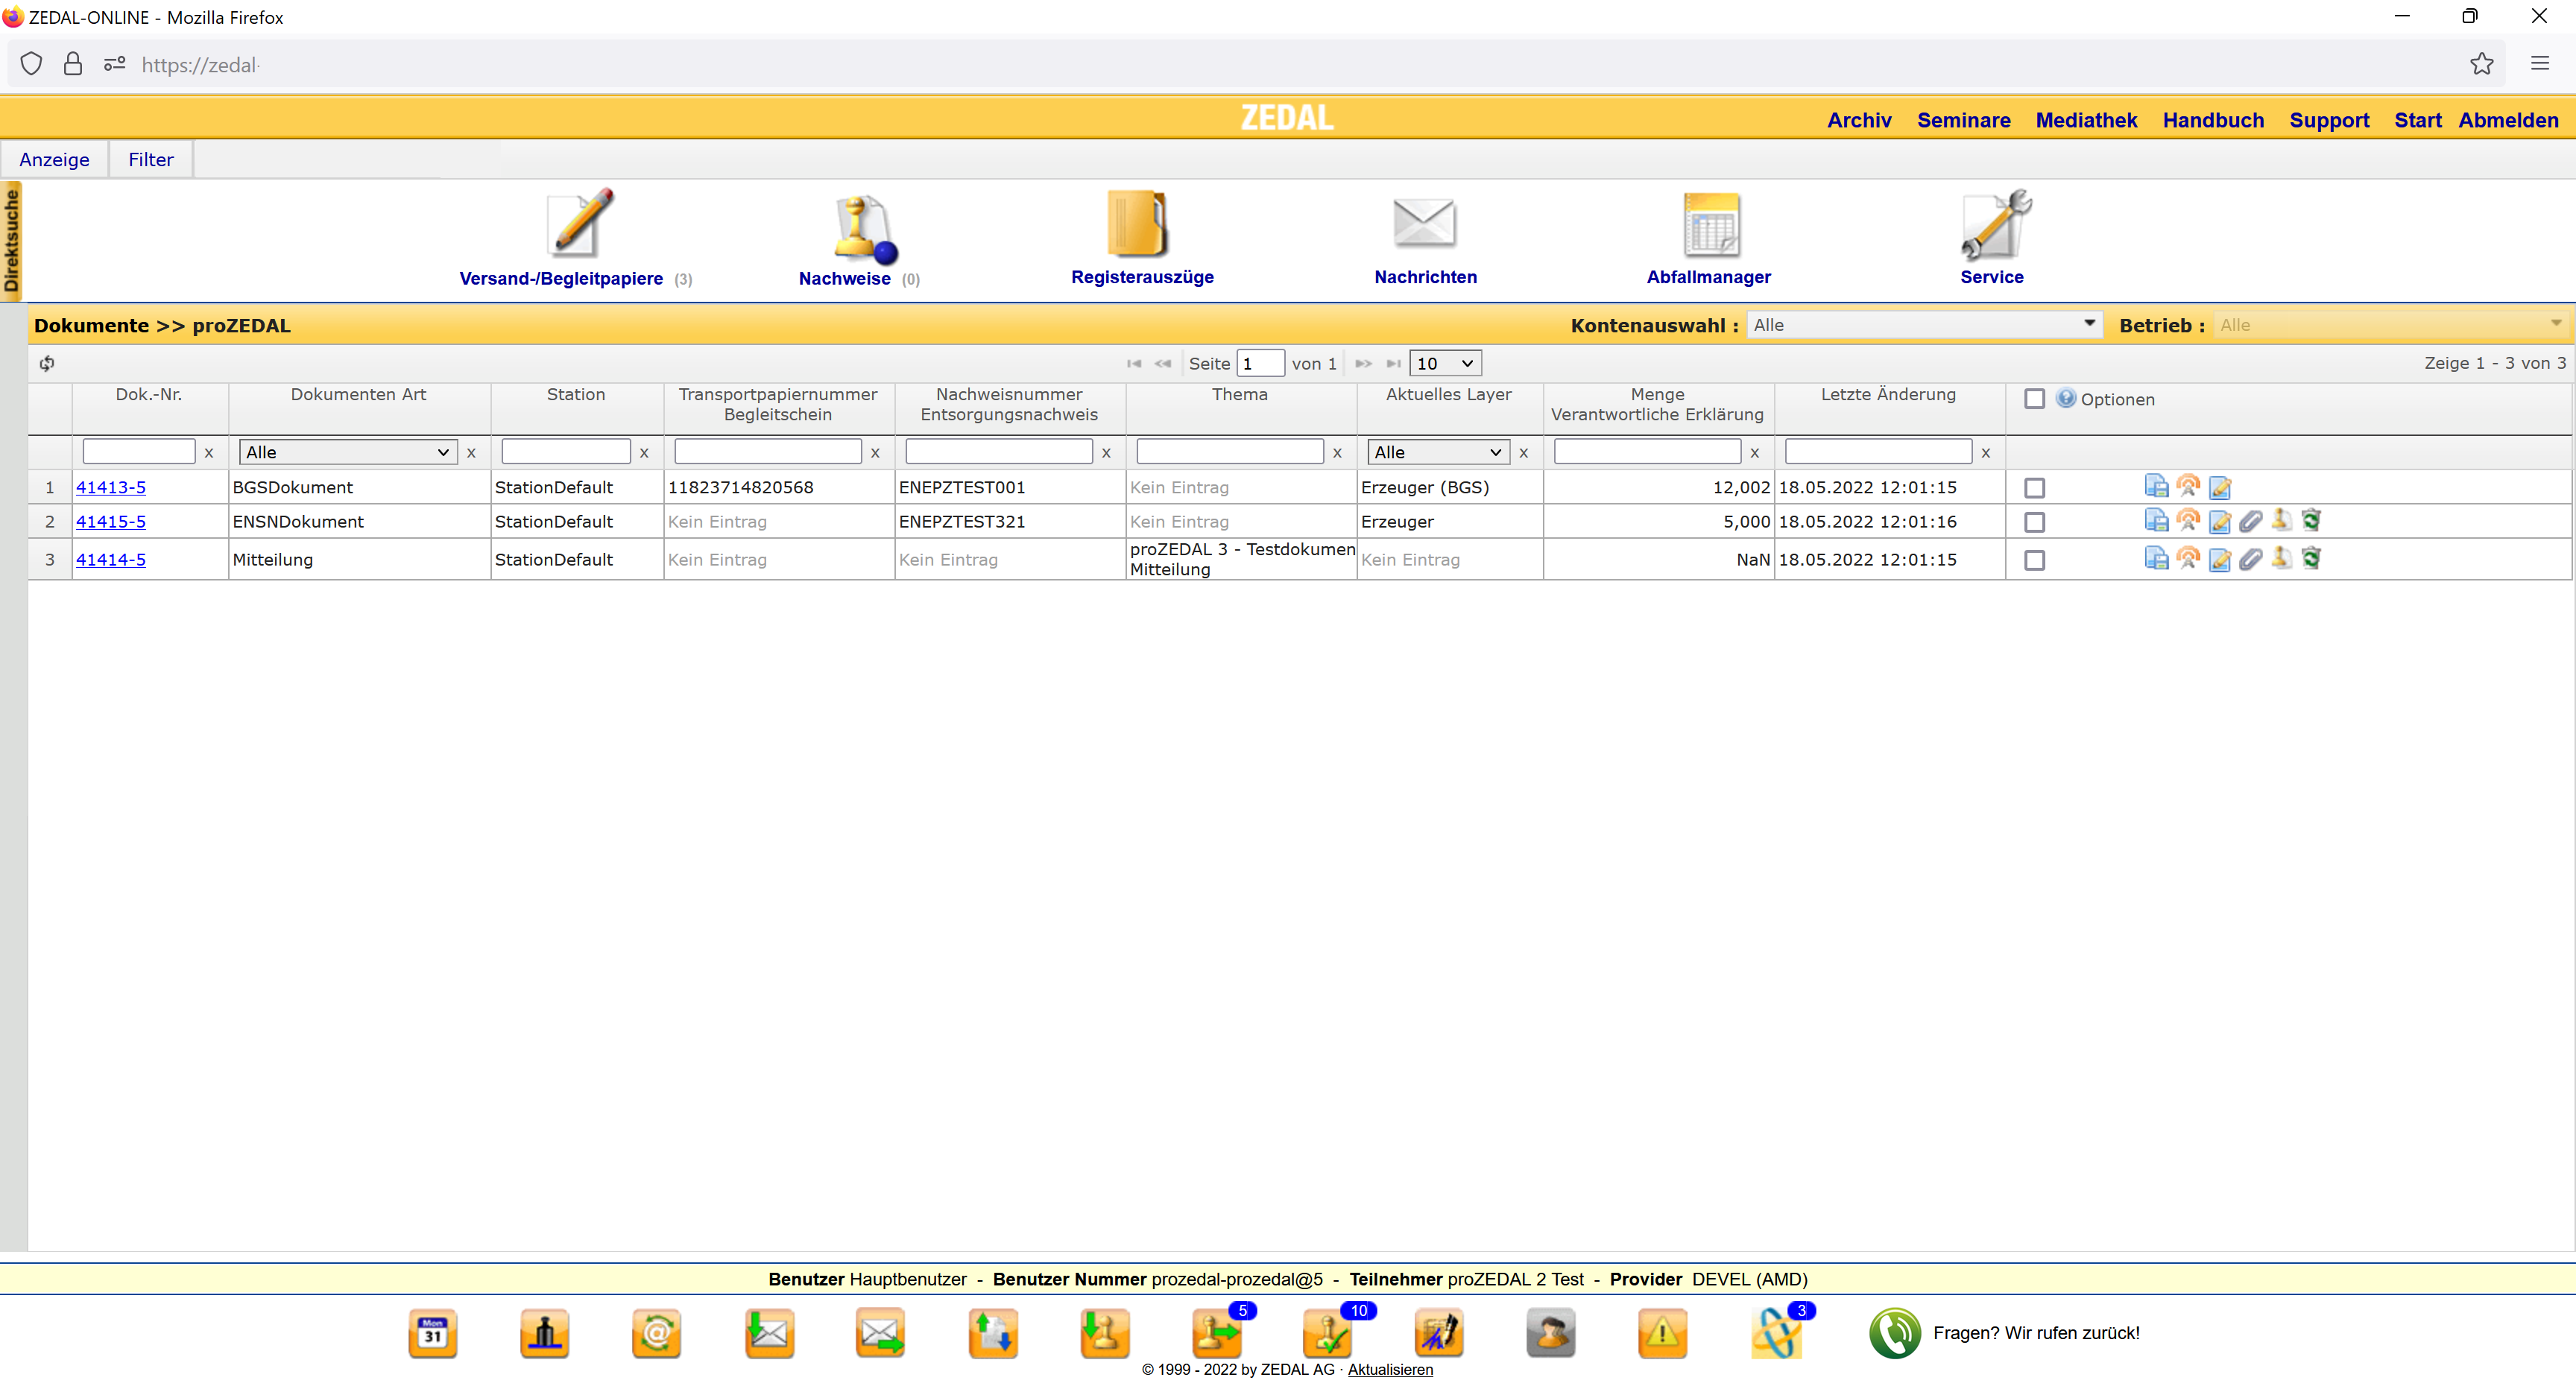Toggle the select-all Optionen checkbox
The image size is (2576, 1392).
coord(2034,399)
